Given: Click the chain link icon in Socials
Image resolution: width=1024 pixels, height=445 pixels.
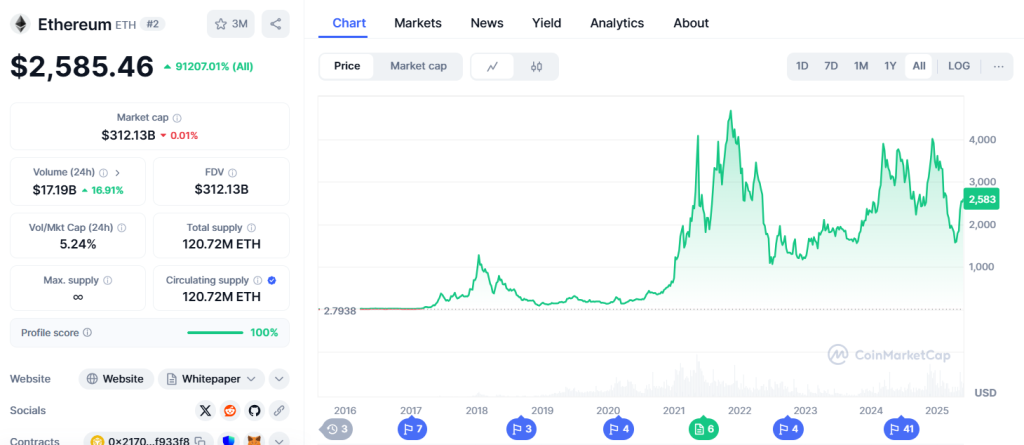Looking at the screenshot, I should click(279, 410).
